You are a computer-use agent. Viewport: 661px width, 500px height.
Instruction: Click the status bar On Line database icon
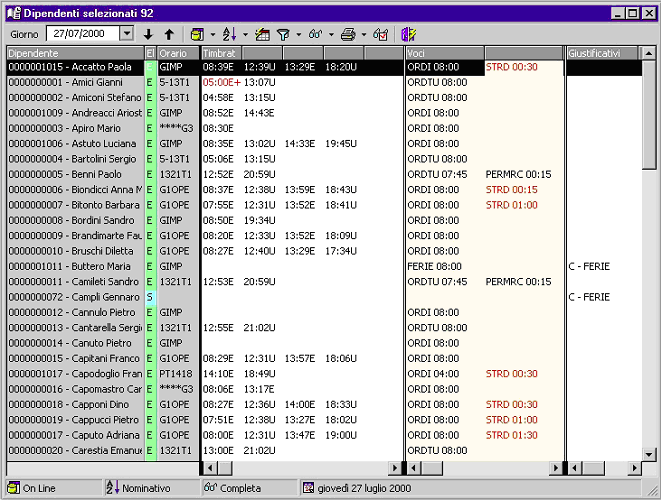click(13, 488)
